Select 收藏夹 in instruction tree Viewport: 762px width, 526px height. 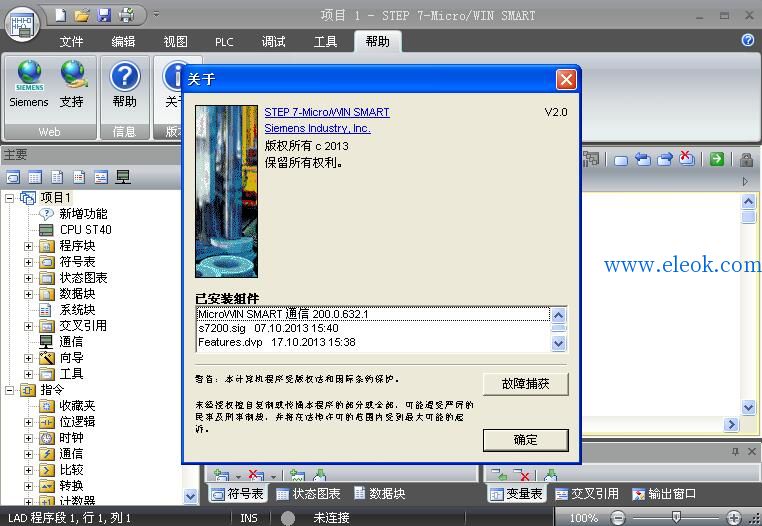(x=77, y=406)
